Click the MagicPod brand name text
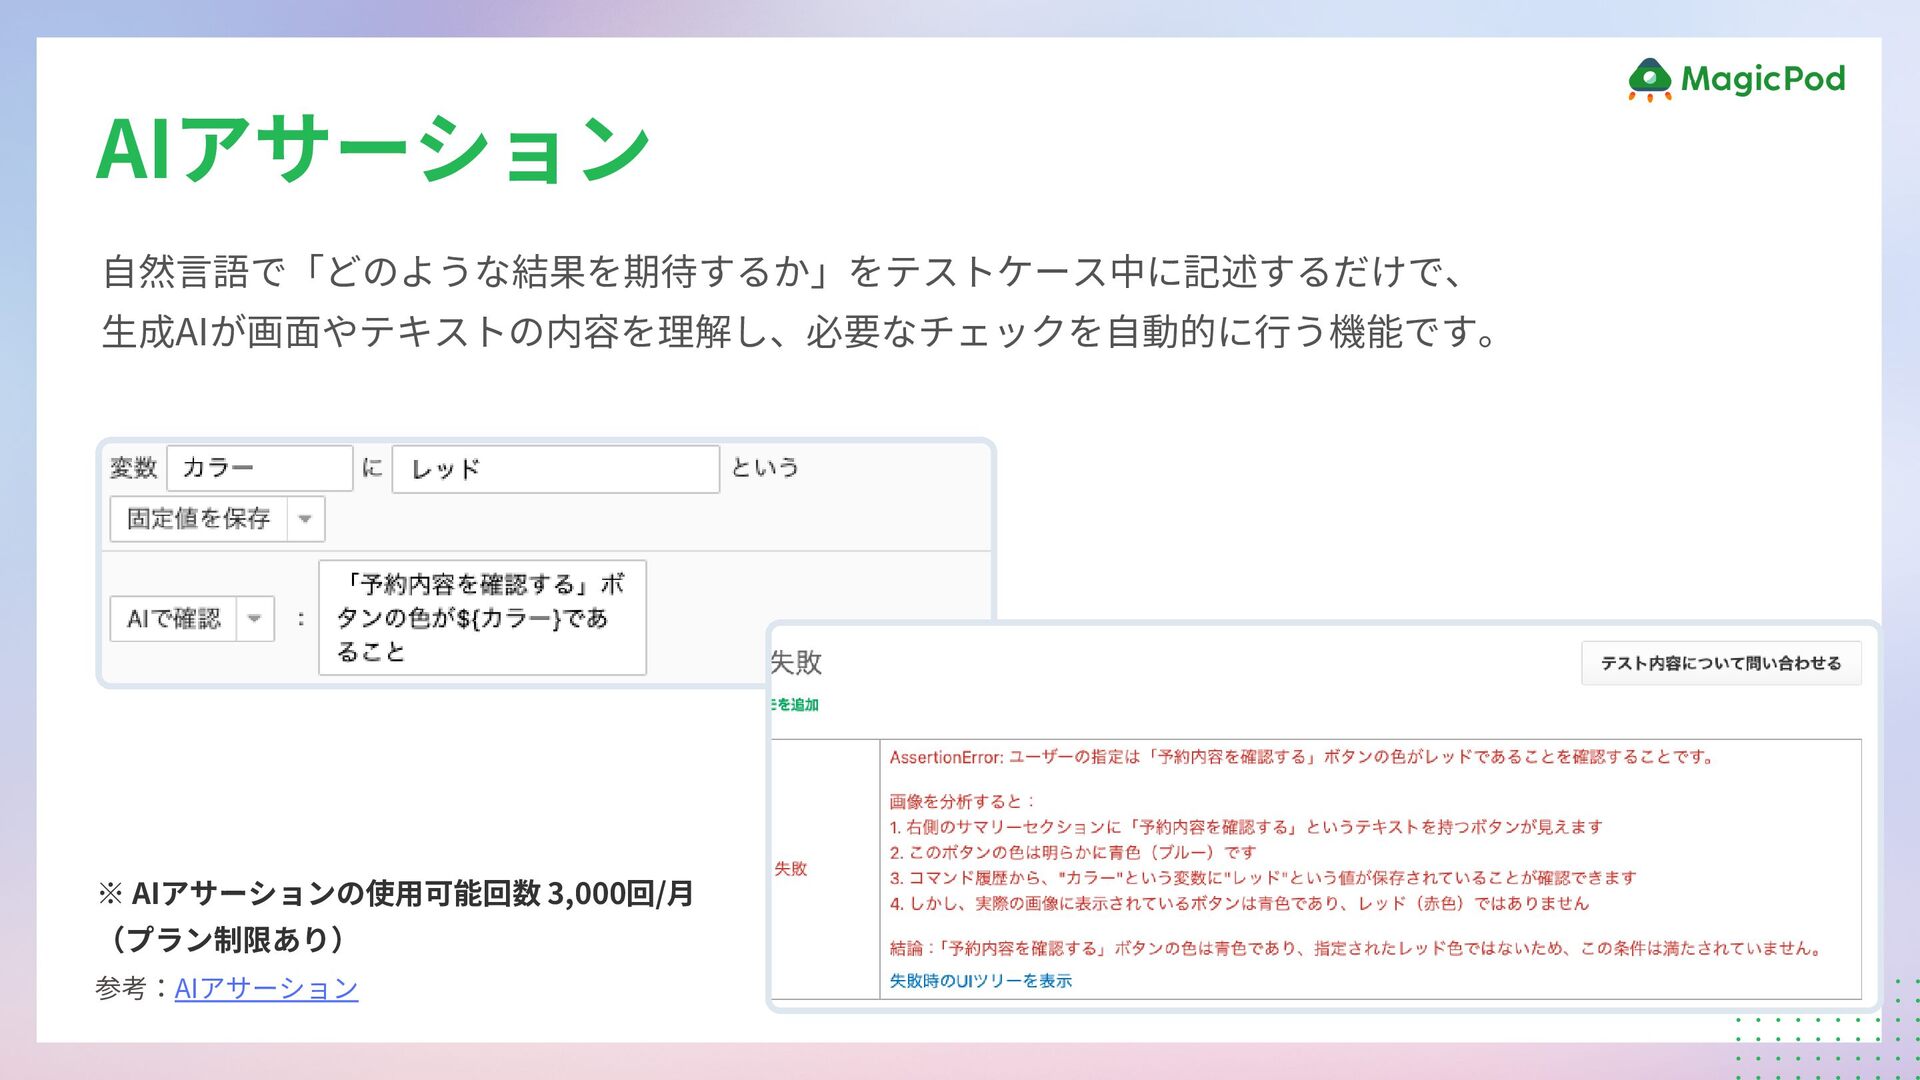 pos(1762,79)
